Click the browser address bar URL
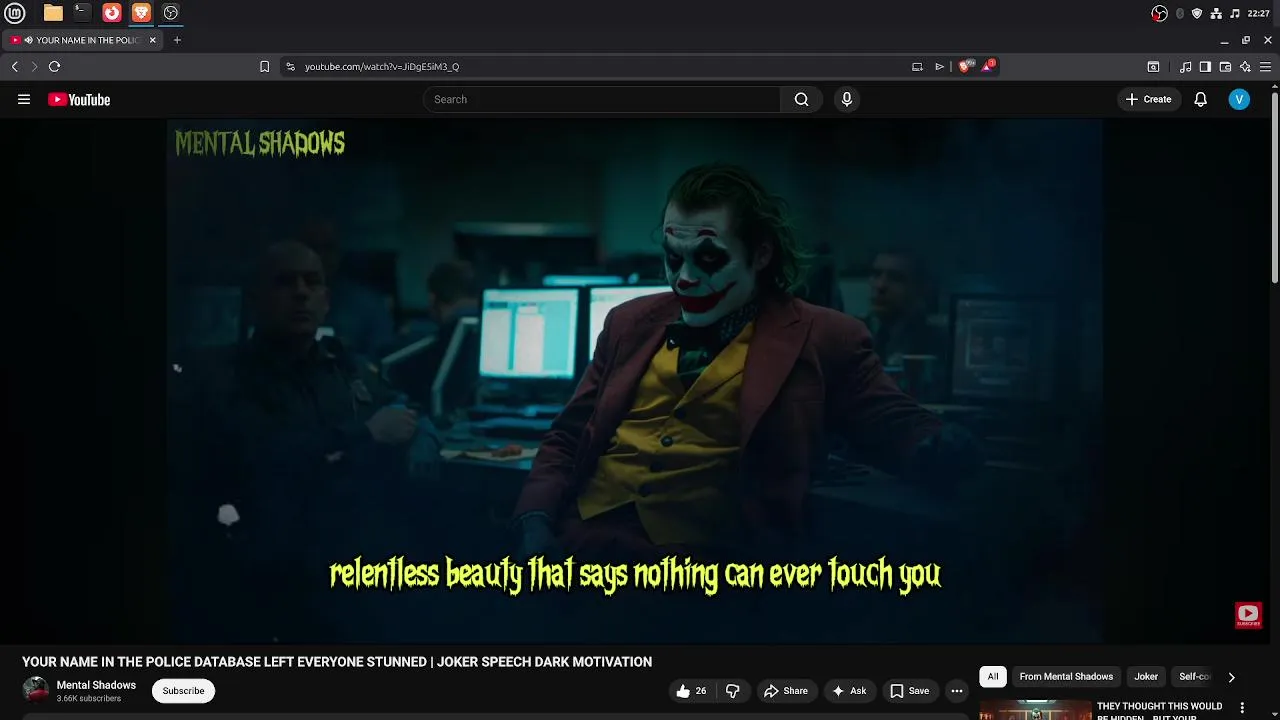The image size is (1280, 720). [x=382, y=66]
